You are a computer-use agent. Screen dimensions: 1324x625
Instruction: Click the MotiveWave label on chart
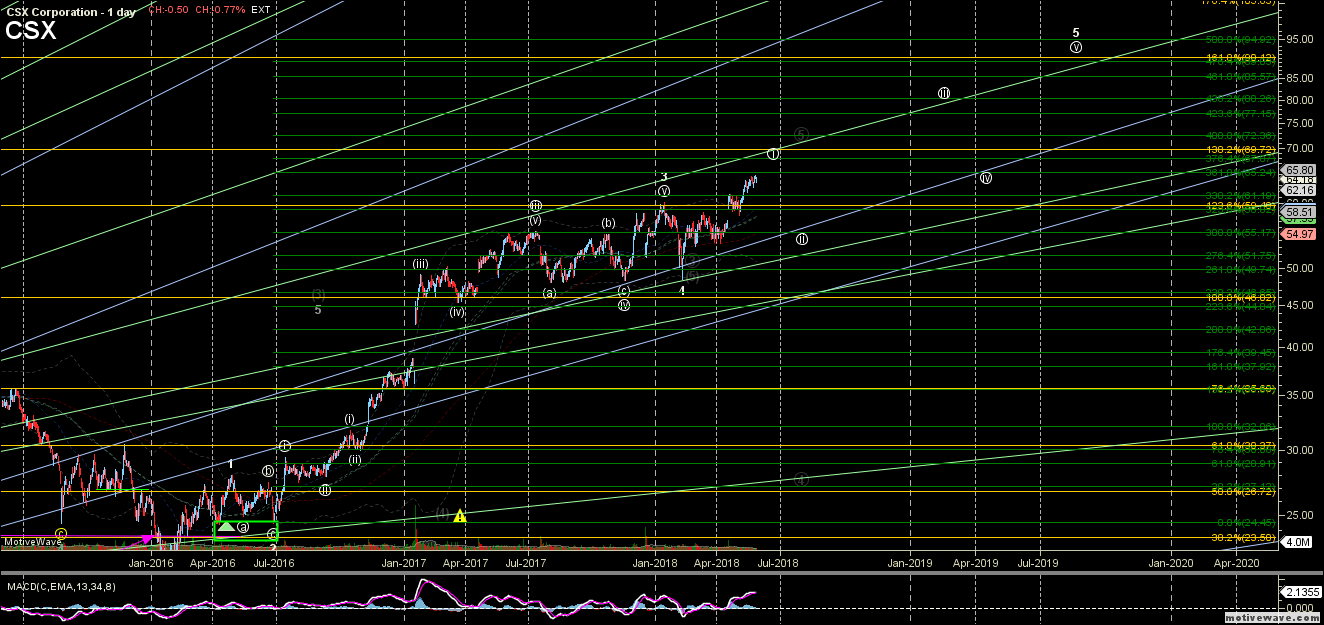[x=32, y=542]
